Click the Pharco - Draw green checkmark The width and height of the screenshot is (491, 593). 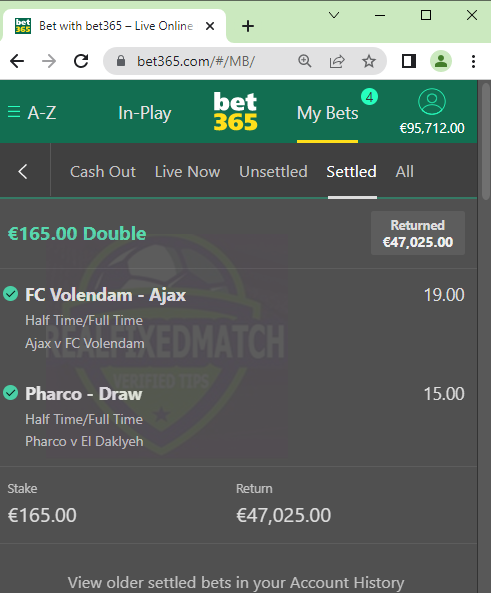pos(11,393)
